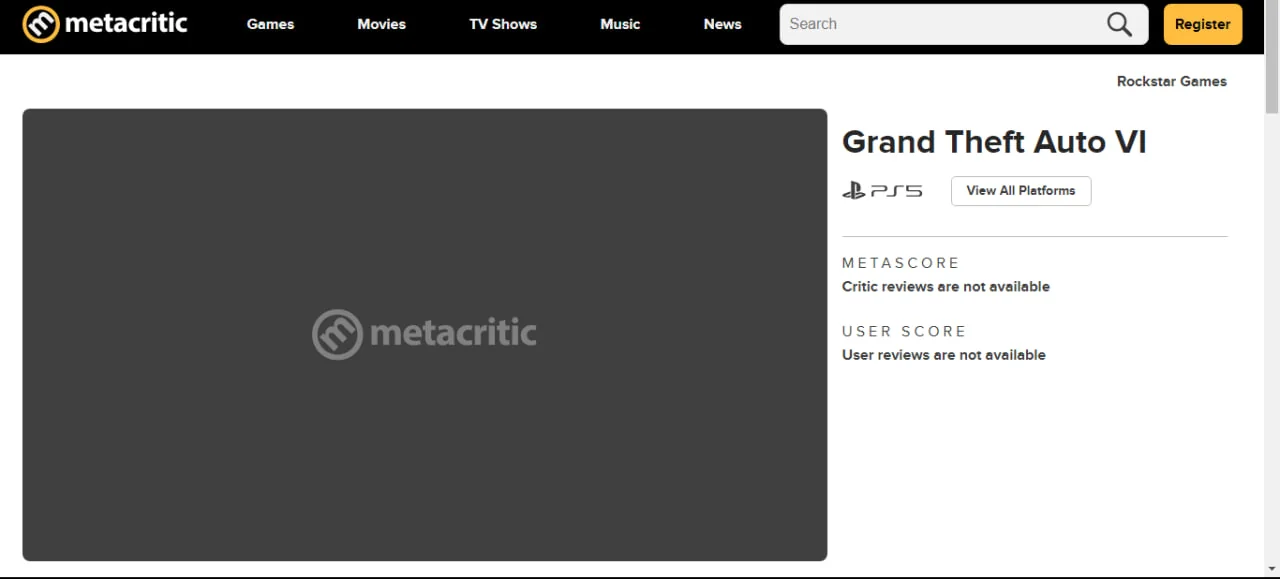Open the TV Shows menu

click(x=503, y=24)
